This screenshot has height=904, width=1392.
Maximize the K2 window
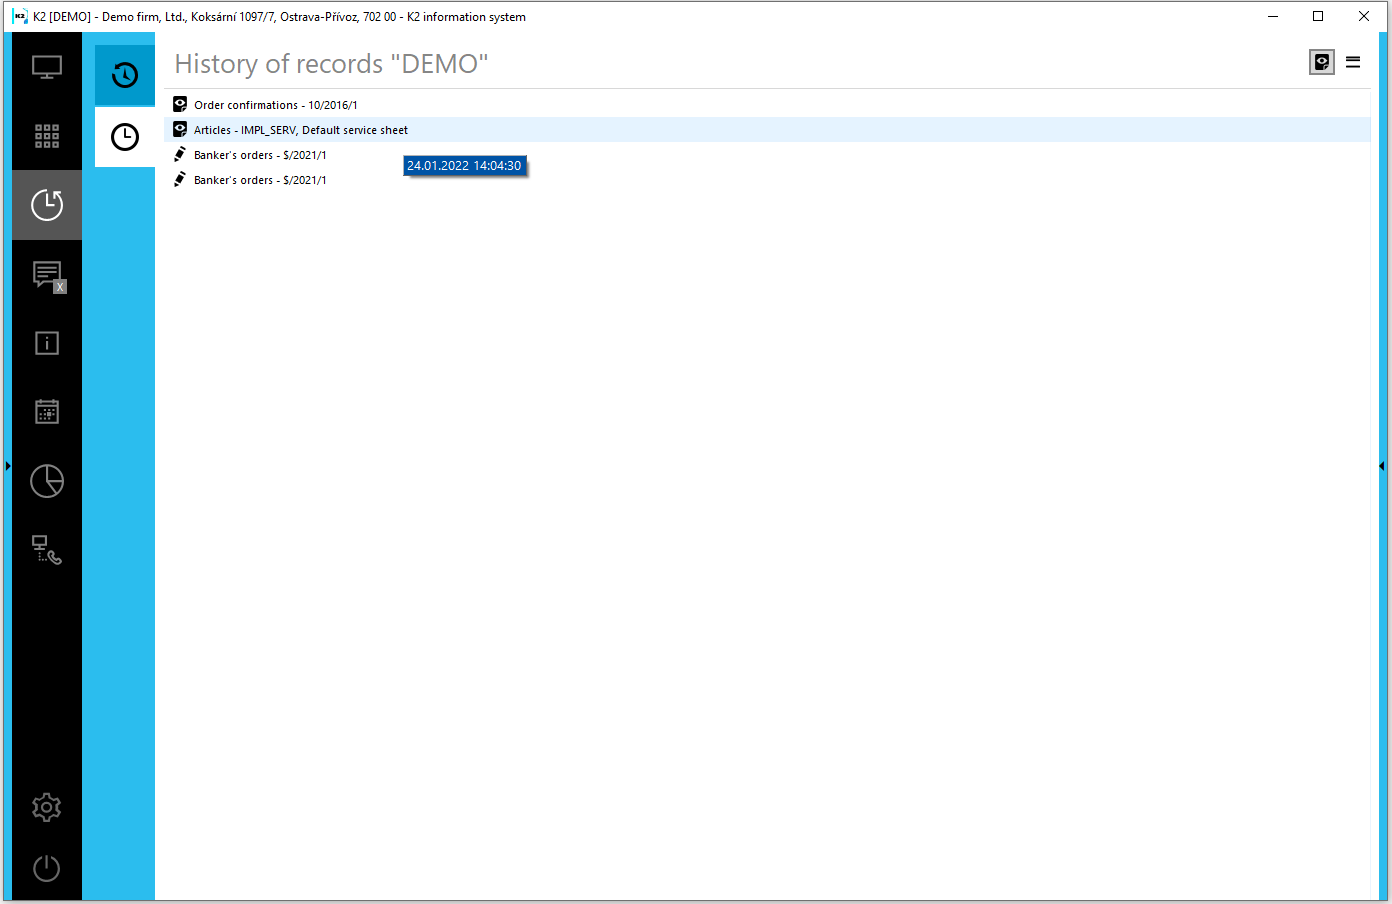click(x=1318, y=16)
